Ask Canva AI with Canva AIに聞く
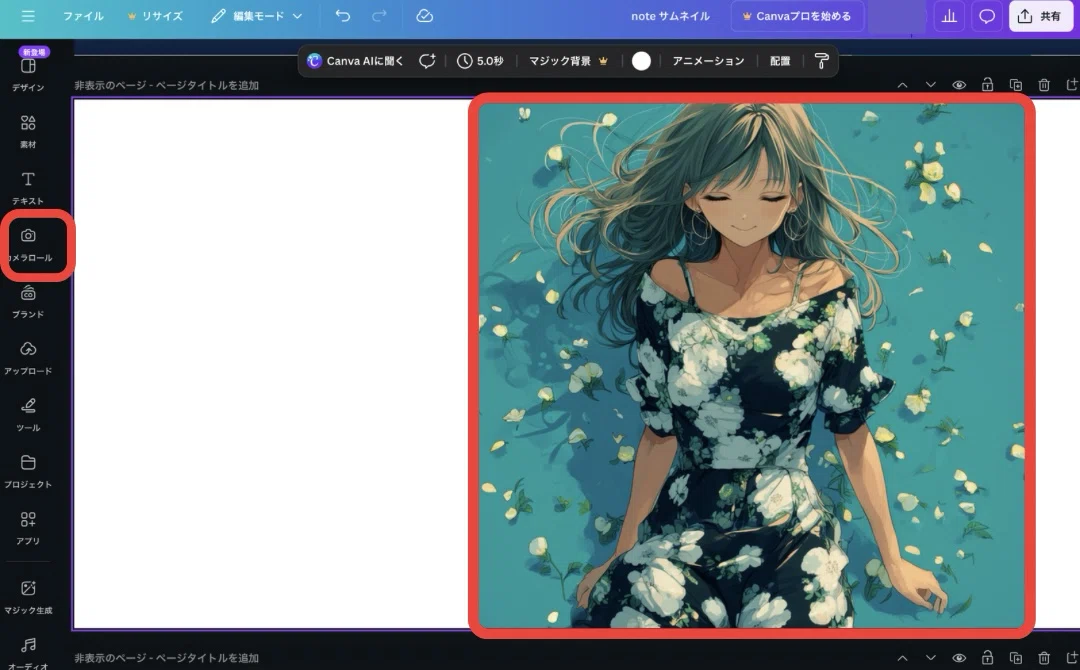 [355, 61]
